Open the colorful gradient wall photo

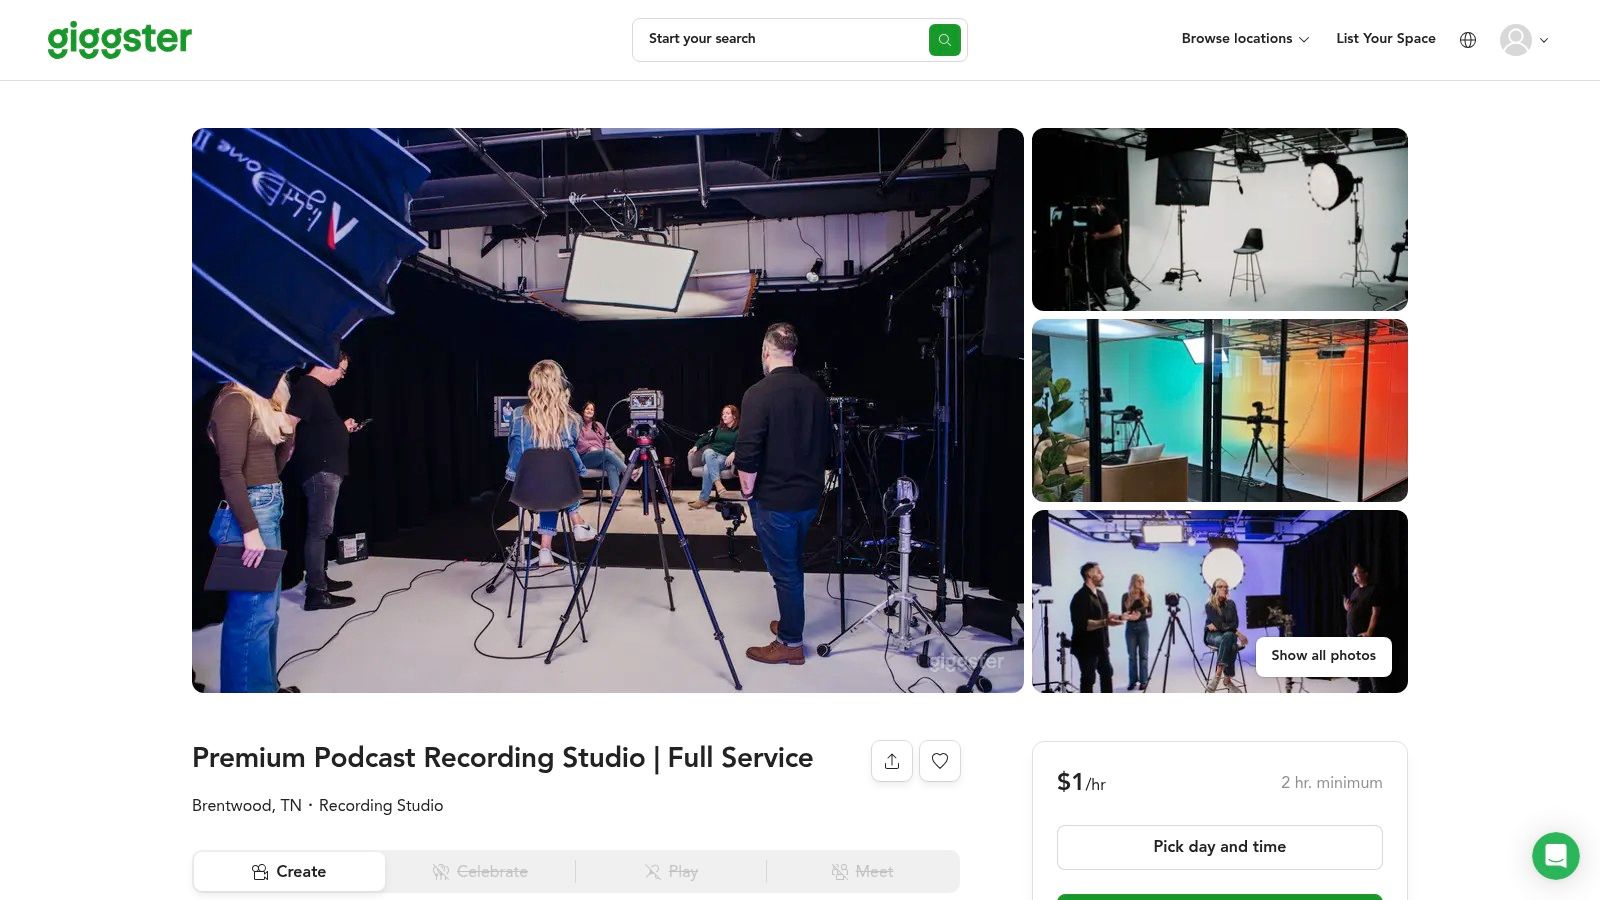[x=1219, y=410]
